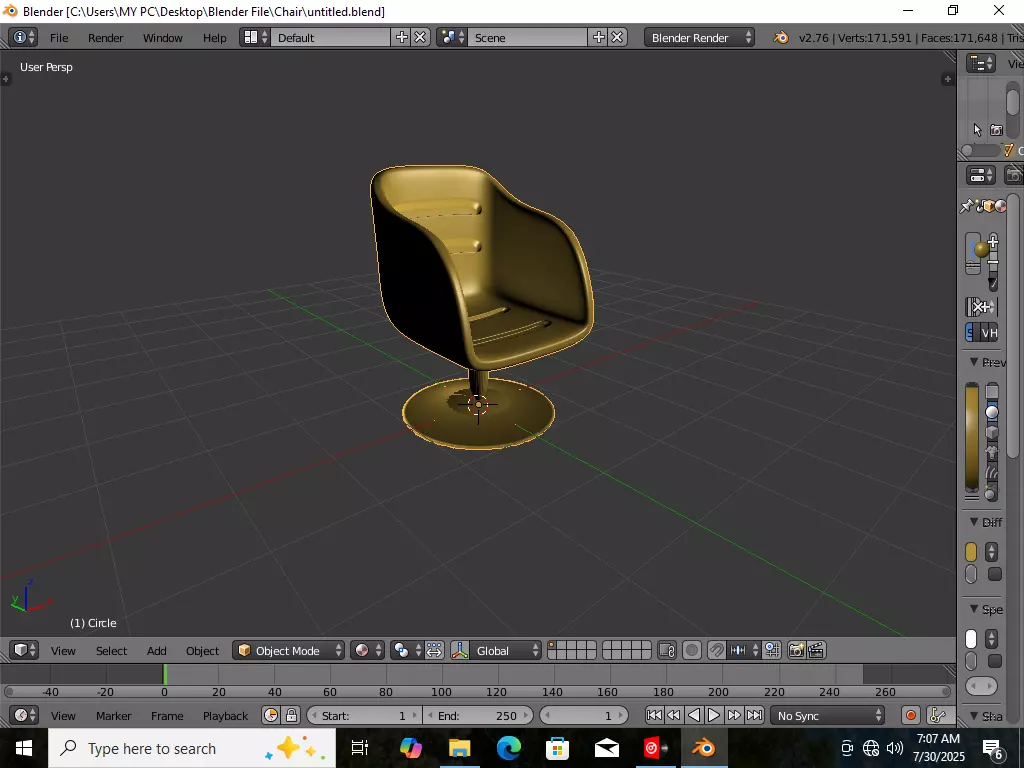Image resolution: width=1024 pixels, height=768 pixels.
Task: Open the pivot point selector
Action: pos(406,650)
